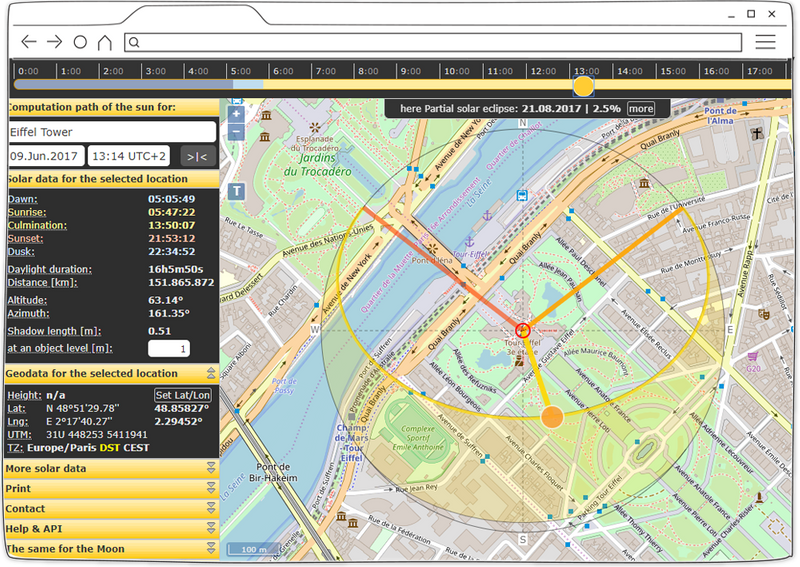
Task: Click the Set Lat/Lon button
Action: pos(183,395)
